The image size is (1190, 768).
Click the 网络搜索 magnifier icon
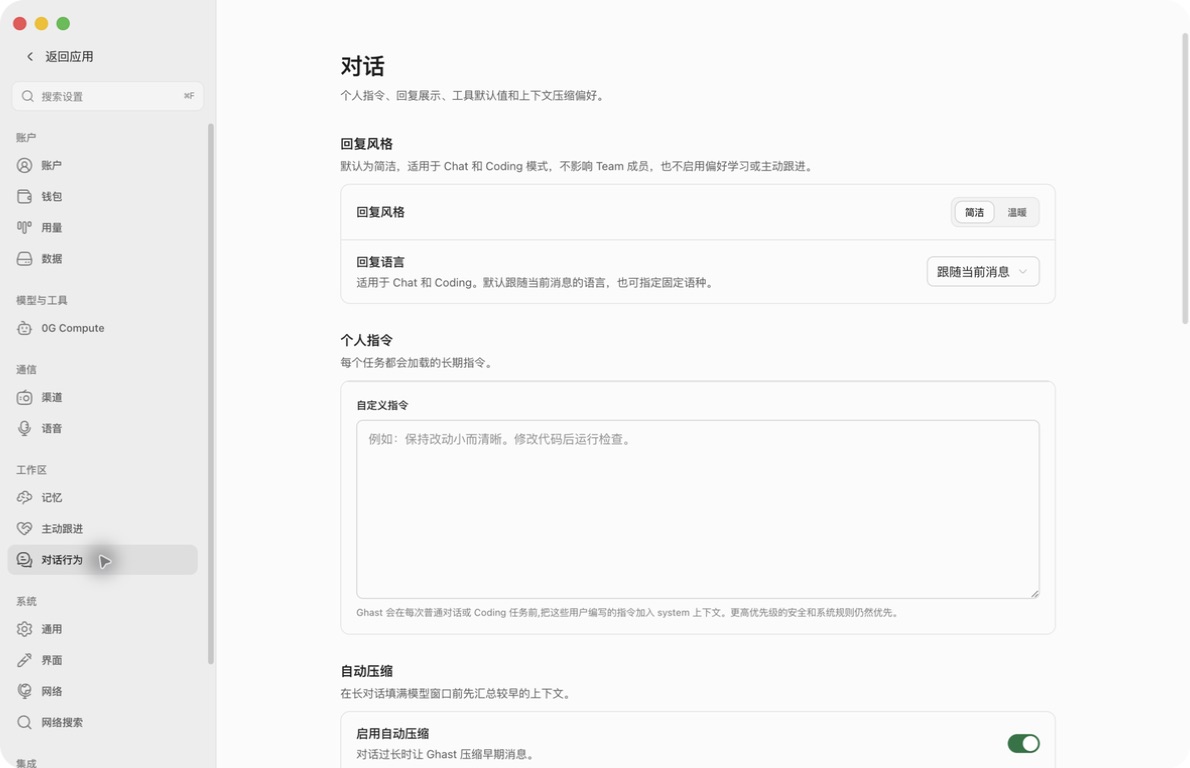(24, 722)
